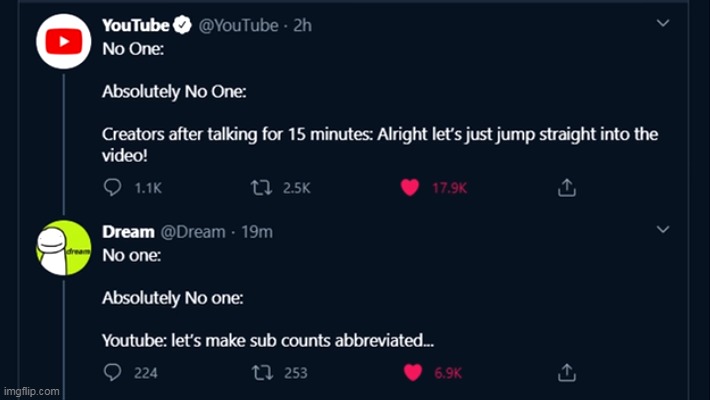Click YouTube's verified badge
This screenshot has height=400, width=710.
pyautogui.click(x=183, y=25)
